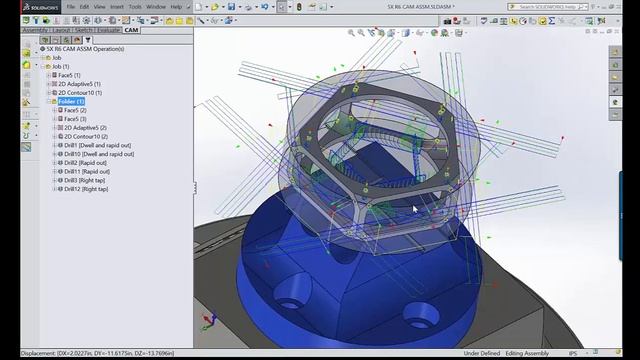The width and height of the screenshot is (640, 360).
Task: Click the wrench tool toolbar icon
Action: pyautogui.click(x=200, y=20)
